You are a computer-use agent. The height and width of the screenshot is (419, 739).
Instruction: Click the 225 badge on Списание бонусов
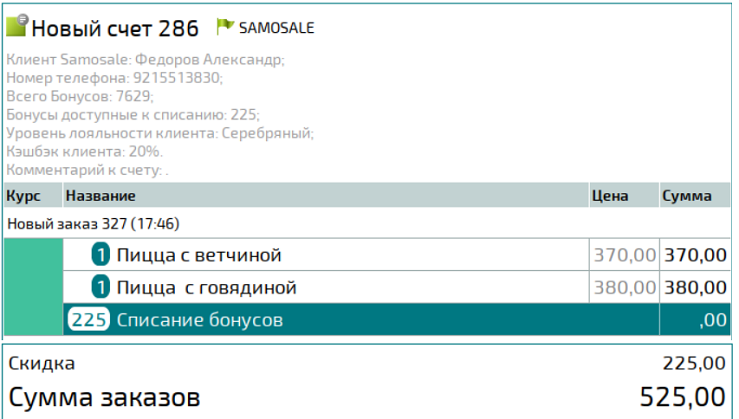tap(89, 320)
